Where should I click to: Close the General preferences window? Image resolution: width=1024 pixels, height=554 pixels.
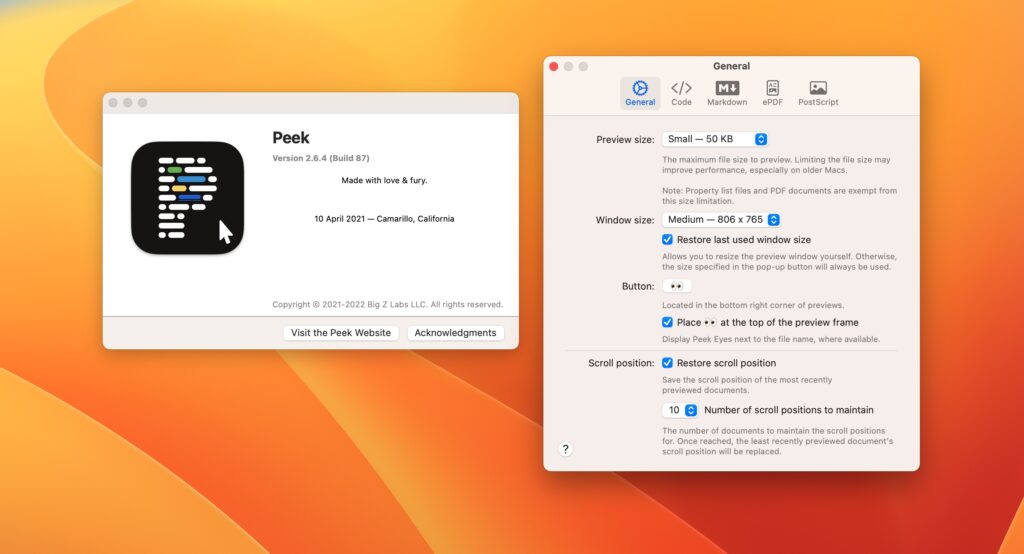tap(554, 67)
